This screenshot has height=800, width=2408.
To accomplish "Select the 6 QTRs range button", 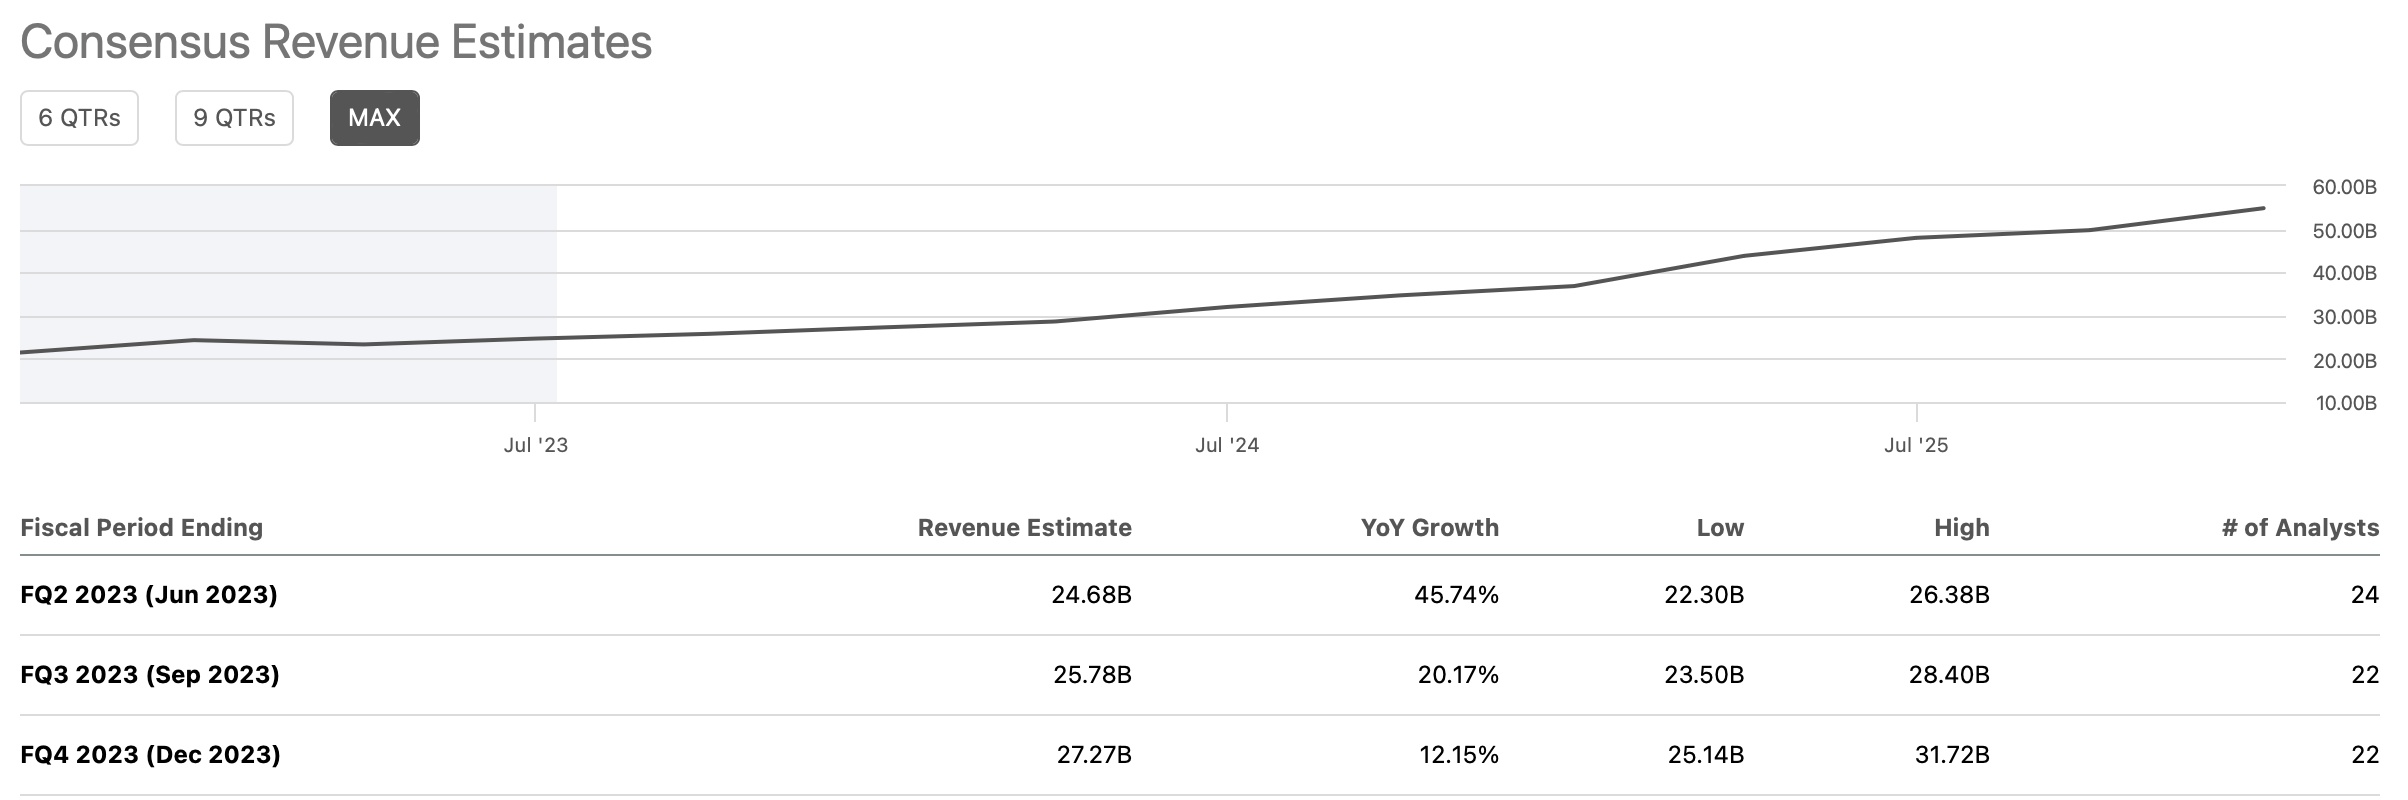I will (79, 118).
